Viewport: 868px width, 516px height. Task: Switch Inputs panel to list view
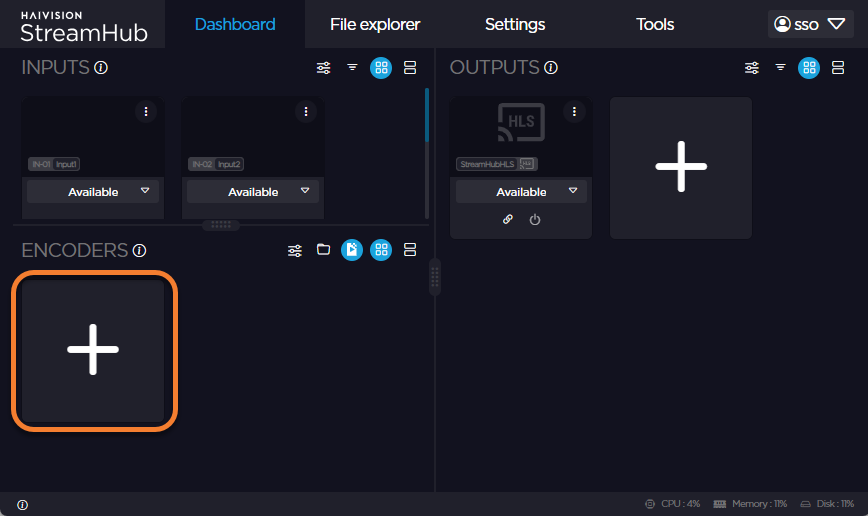[410, 68]
